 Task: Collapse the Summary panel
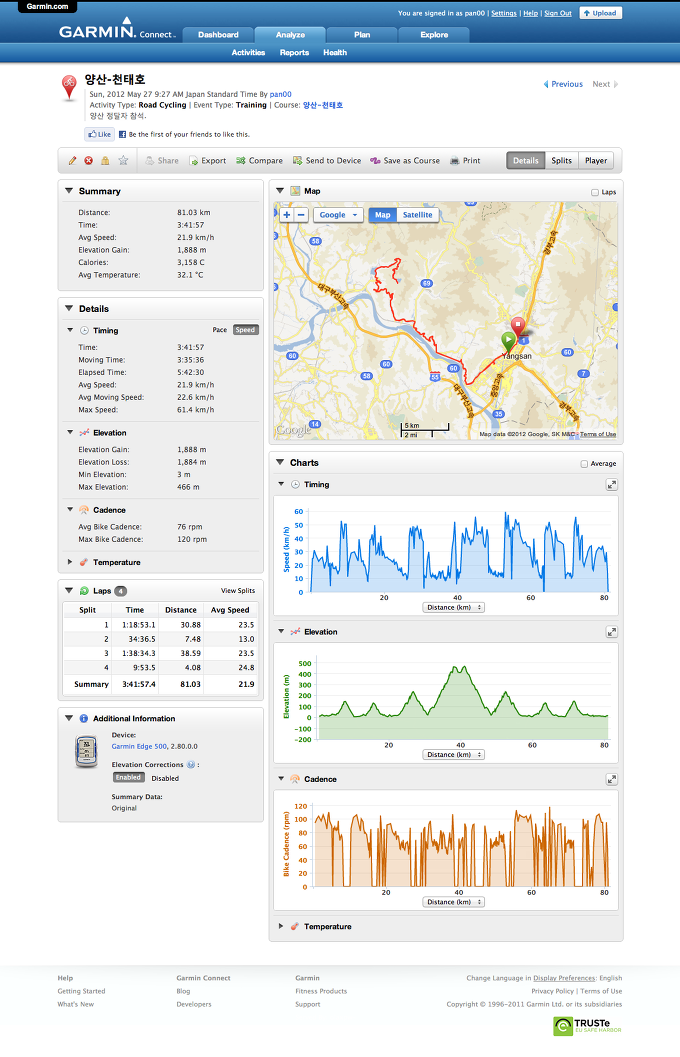pos(69,191)
